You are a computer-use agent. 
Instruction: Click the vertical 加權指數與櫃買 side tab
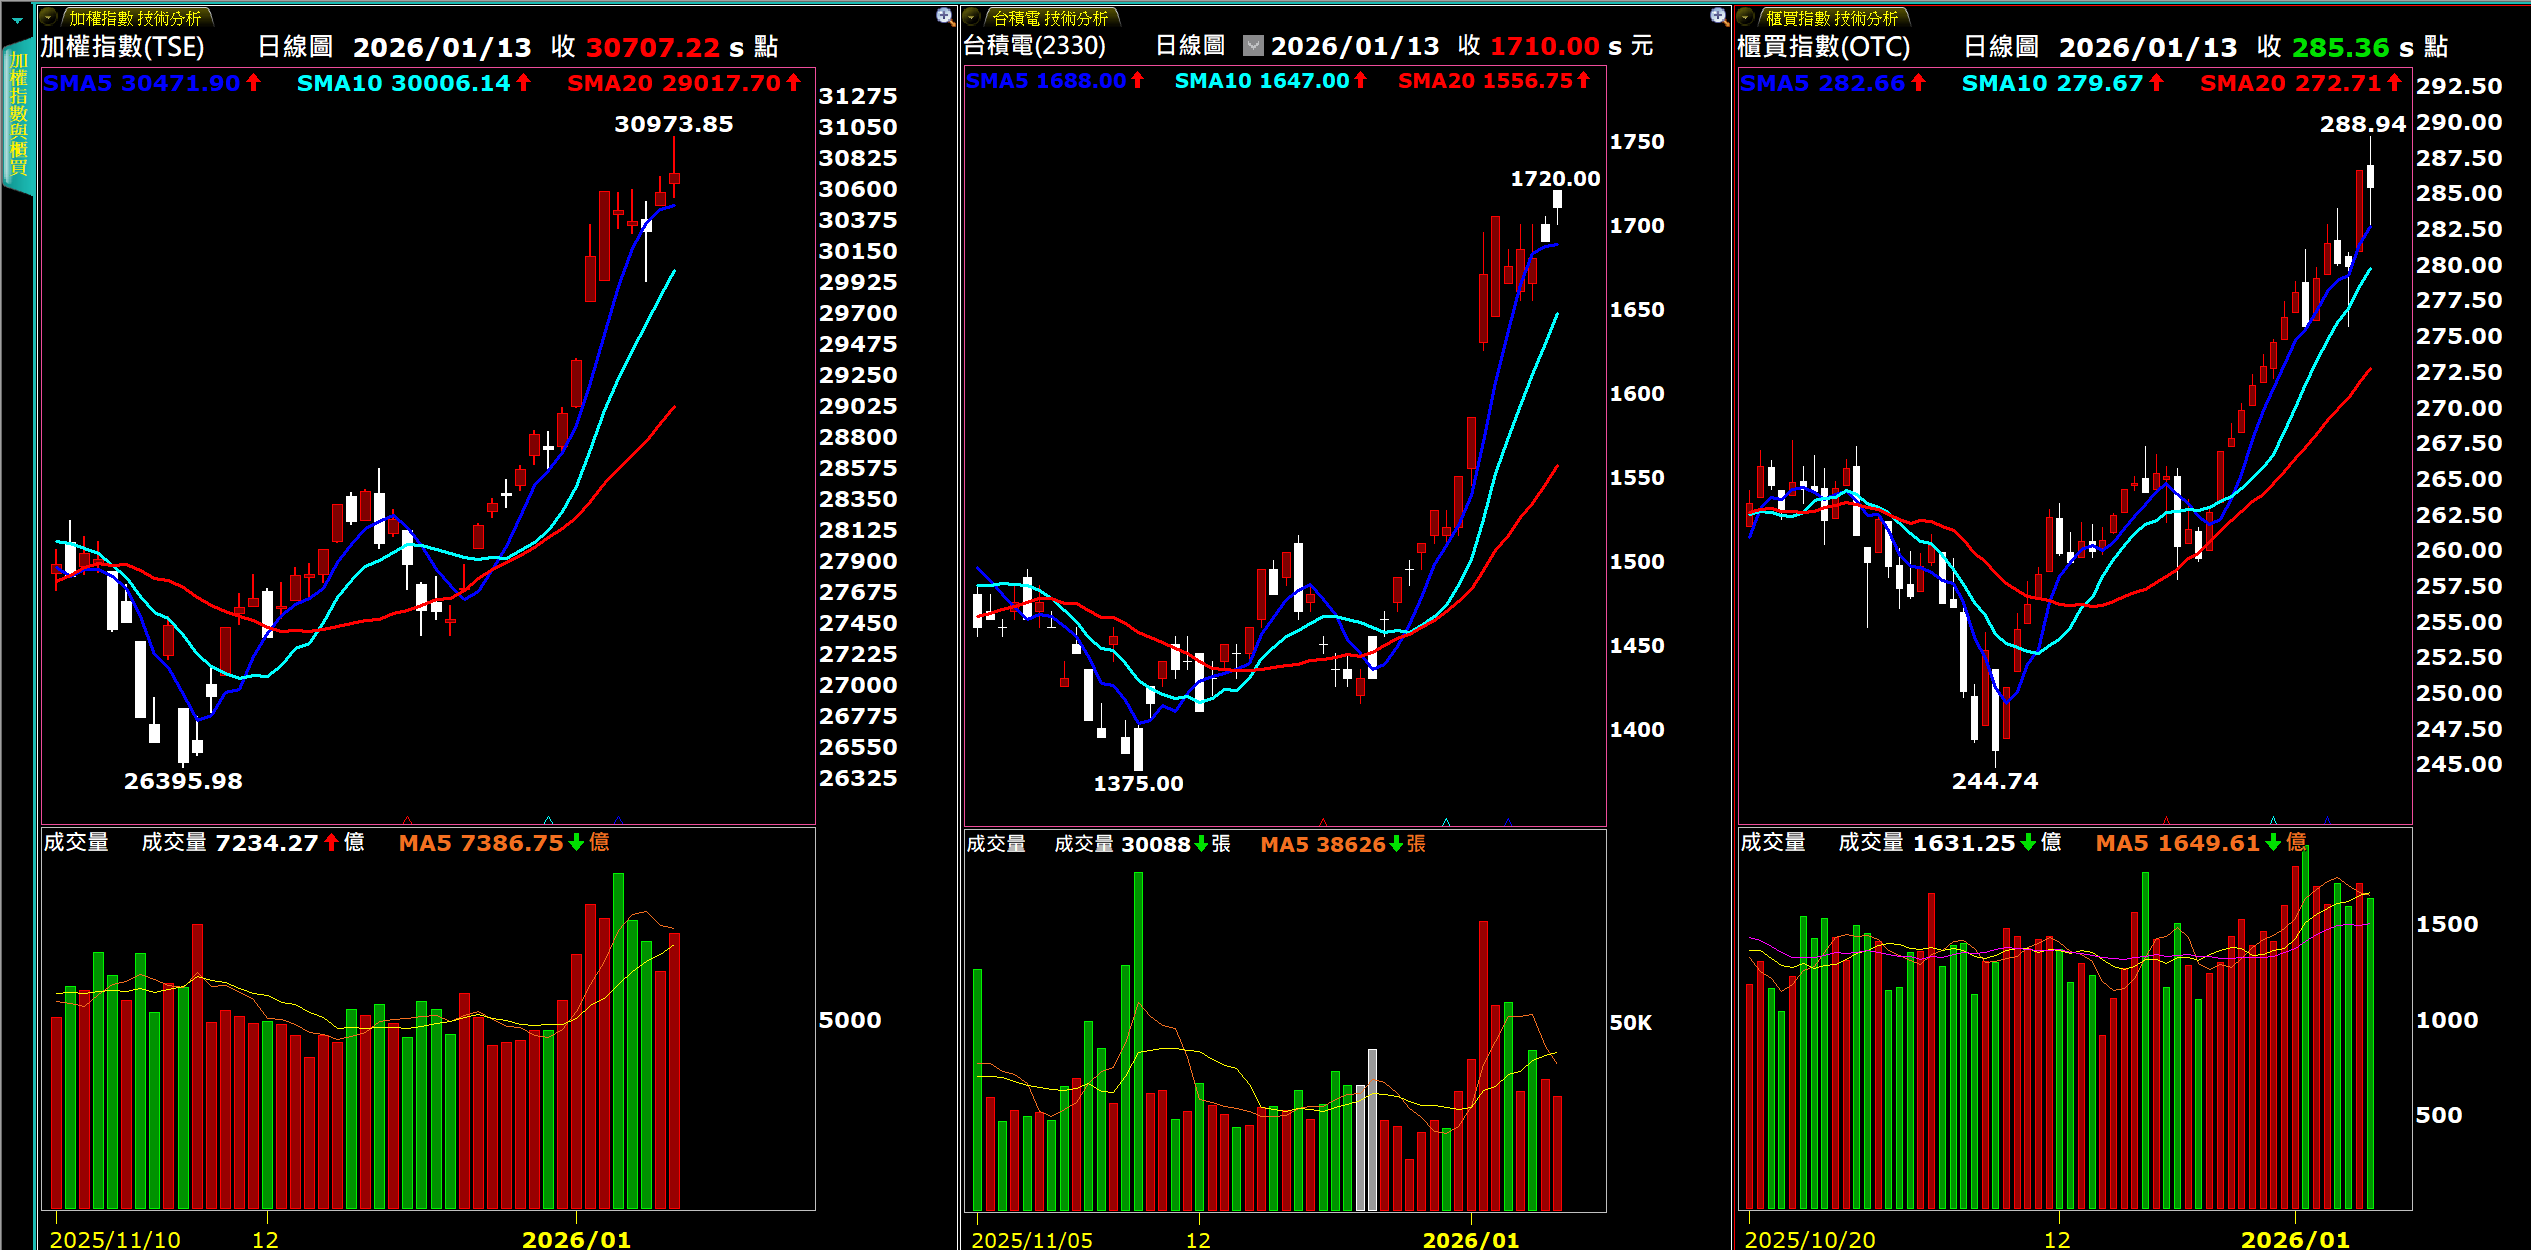pyautogui.click(x=18, y=115)
